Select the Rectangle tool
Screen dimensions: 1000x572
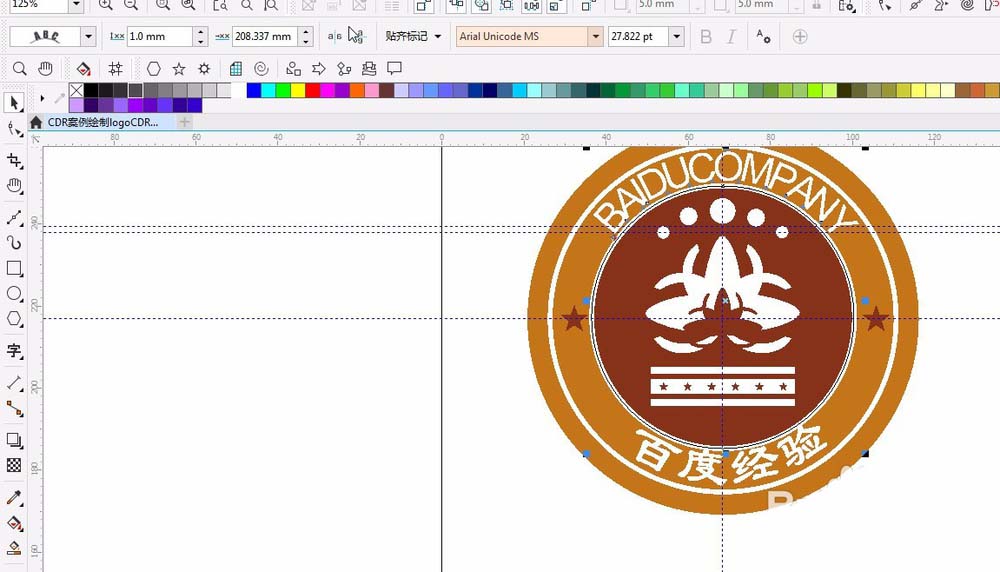[14, 268]
